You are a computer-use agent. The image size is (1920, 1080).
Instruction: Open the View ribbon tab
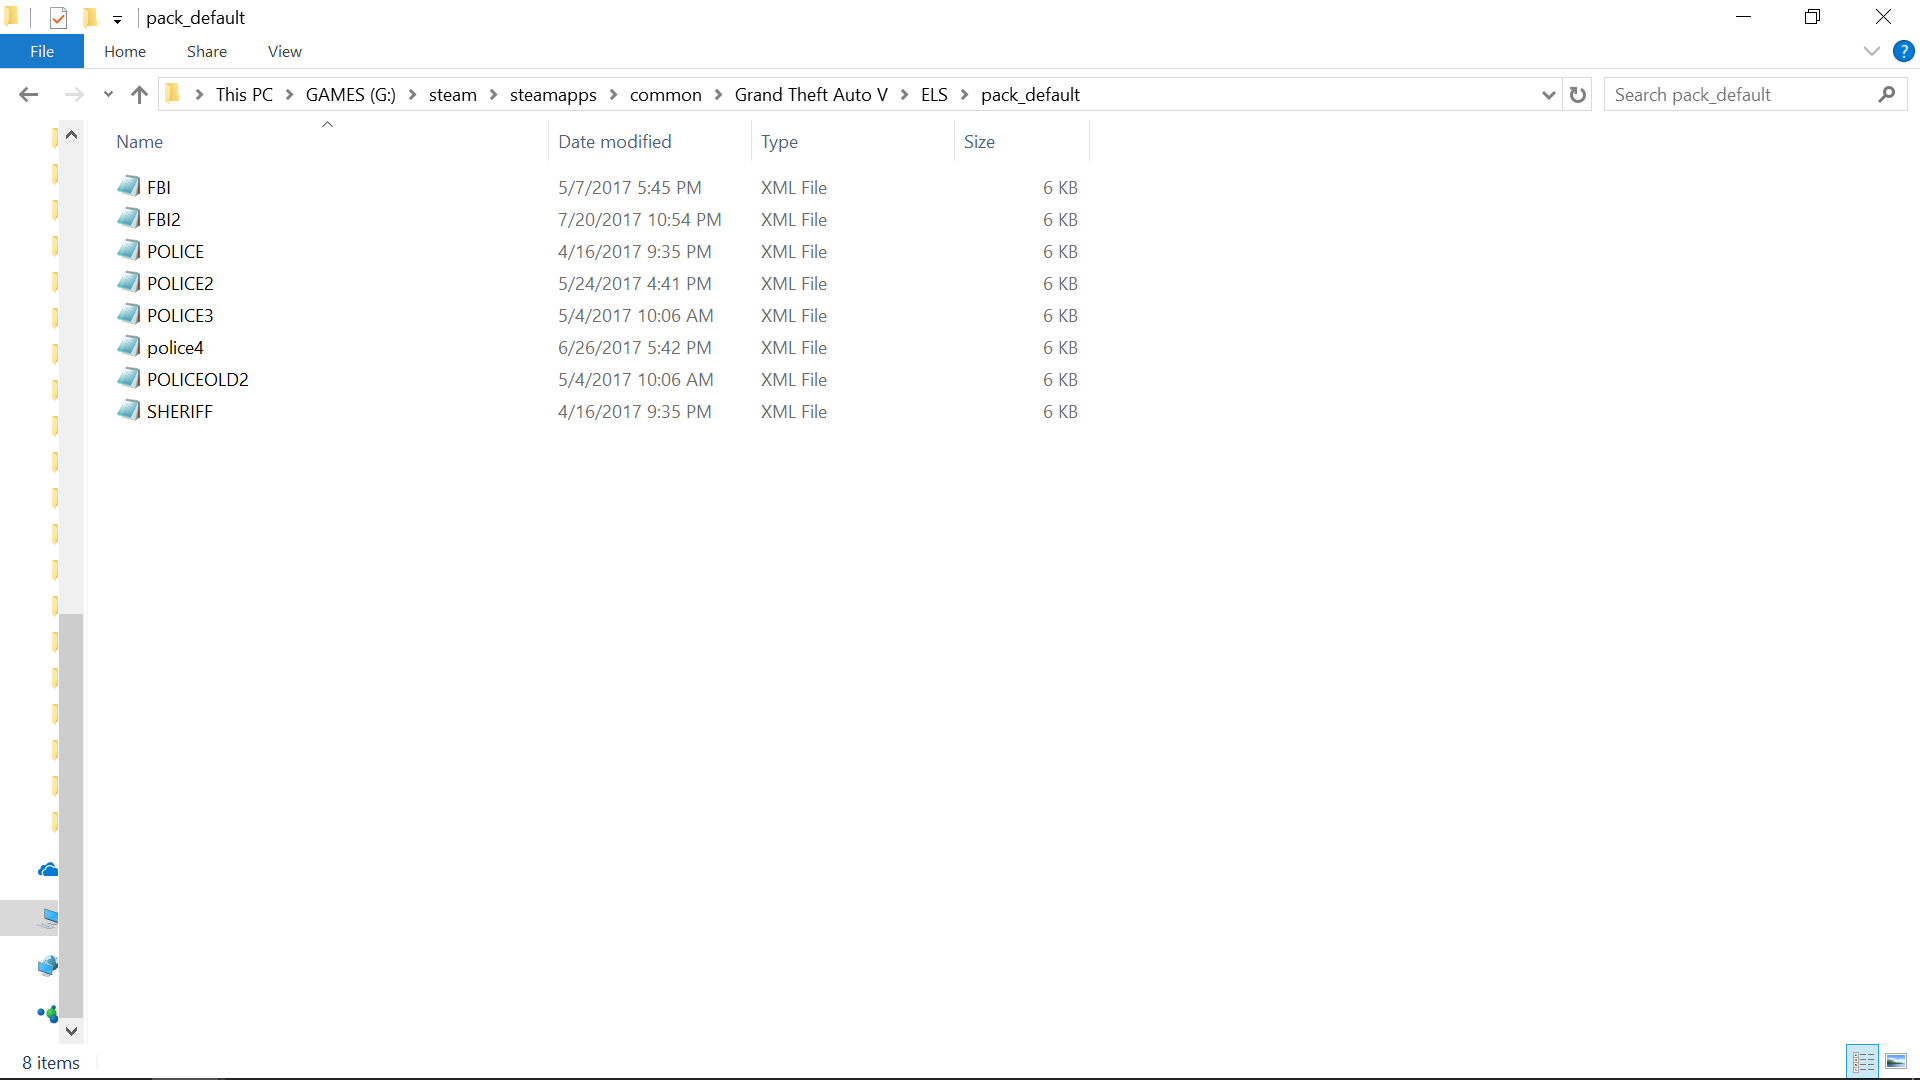point(284,51)
